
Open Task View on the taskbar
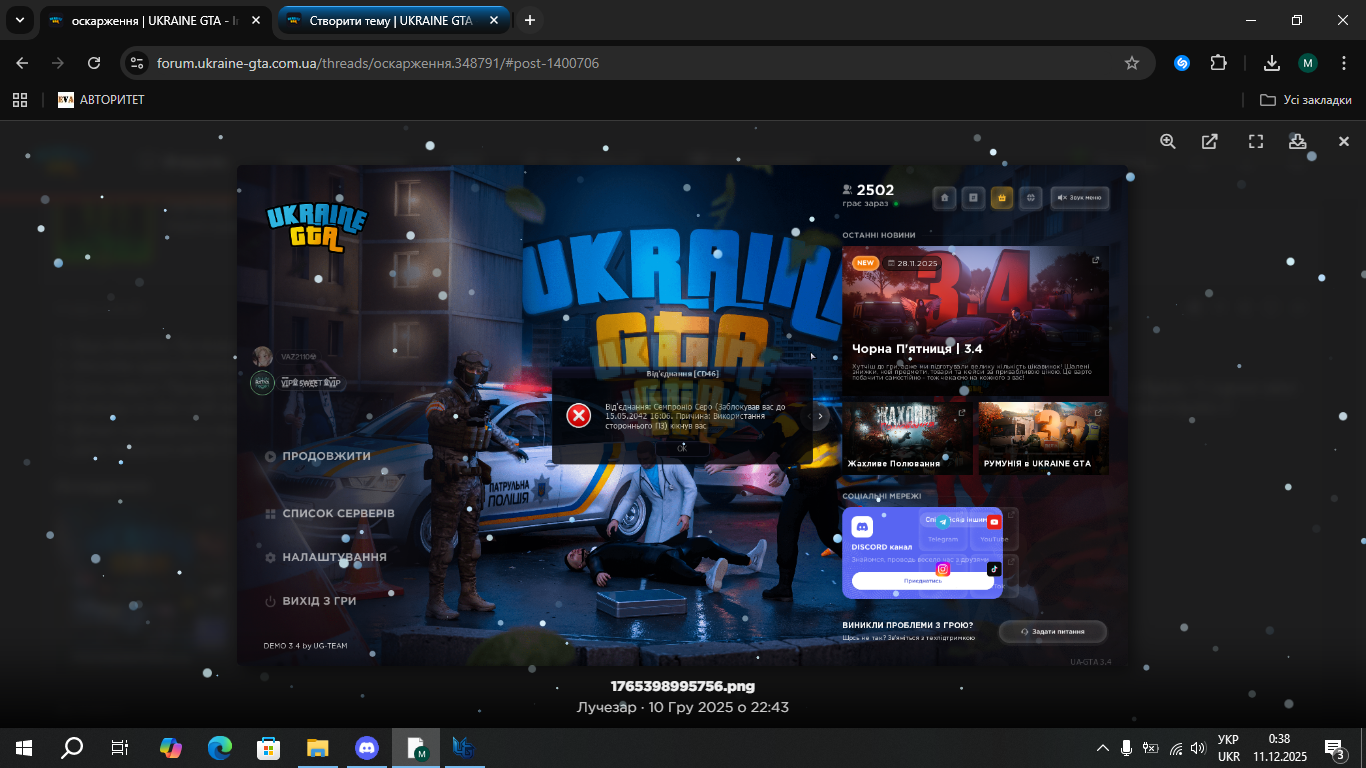[120, 748]
